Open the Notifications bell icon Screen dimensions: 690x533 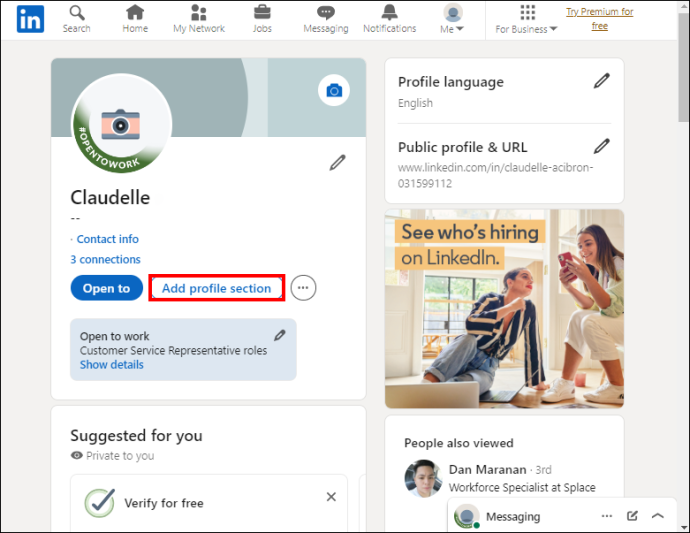point(389,13)
